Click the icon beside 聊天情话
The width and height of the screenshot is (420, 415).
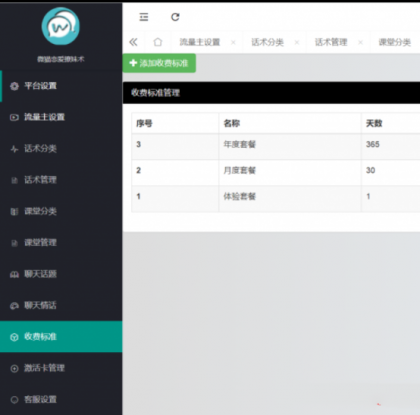pos(14,306)
